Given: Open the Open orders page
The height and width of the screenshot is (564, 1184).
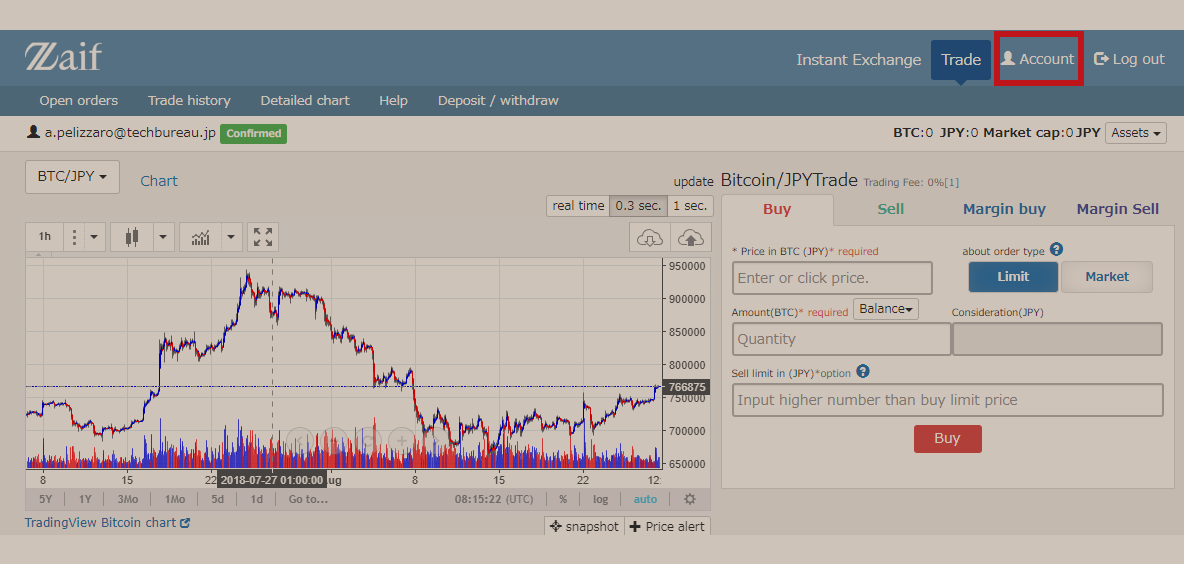Looking at the screenshot, I should click(x=79, y=100).
